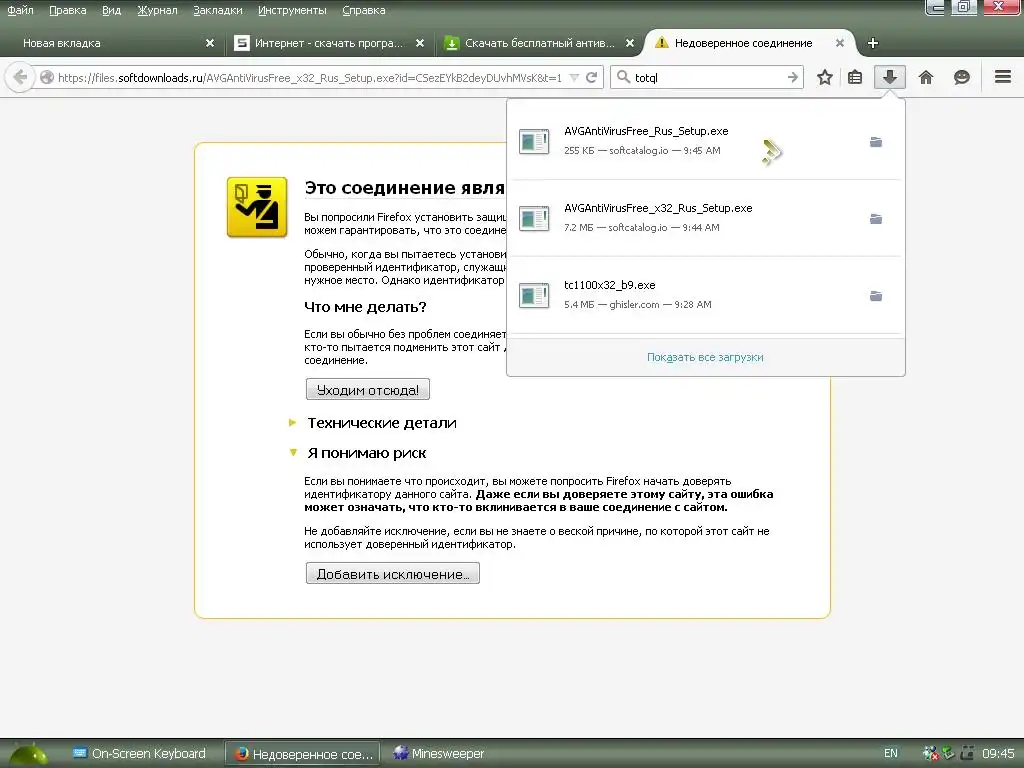This screenshot has width=1024, height=768.
Task: Open the Справка menu
Action: pos(364,10)
